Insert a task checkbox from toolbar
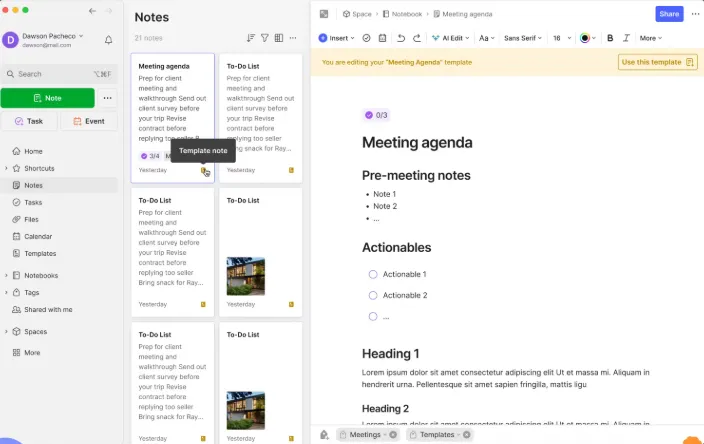The height and width of the screenshot is (444, 704). (x=366, y=38)
